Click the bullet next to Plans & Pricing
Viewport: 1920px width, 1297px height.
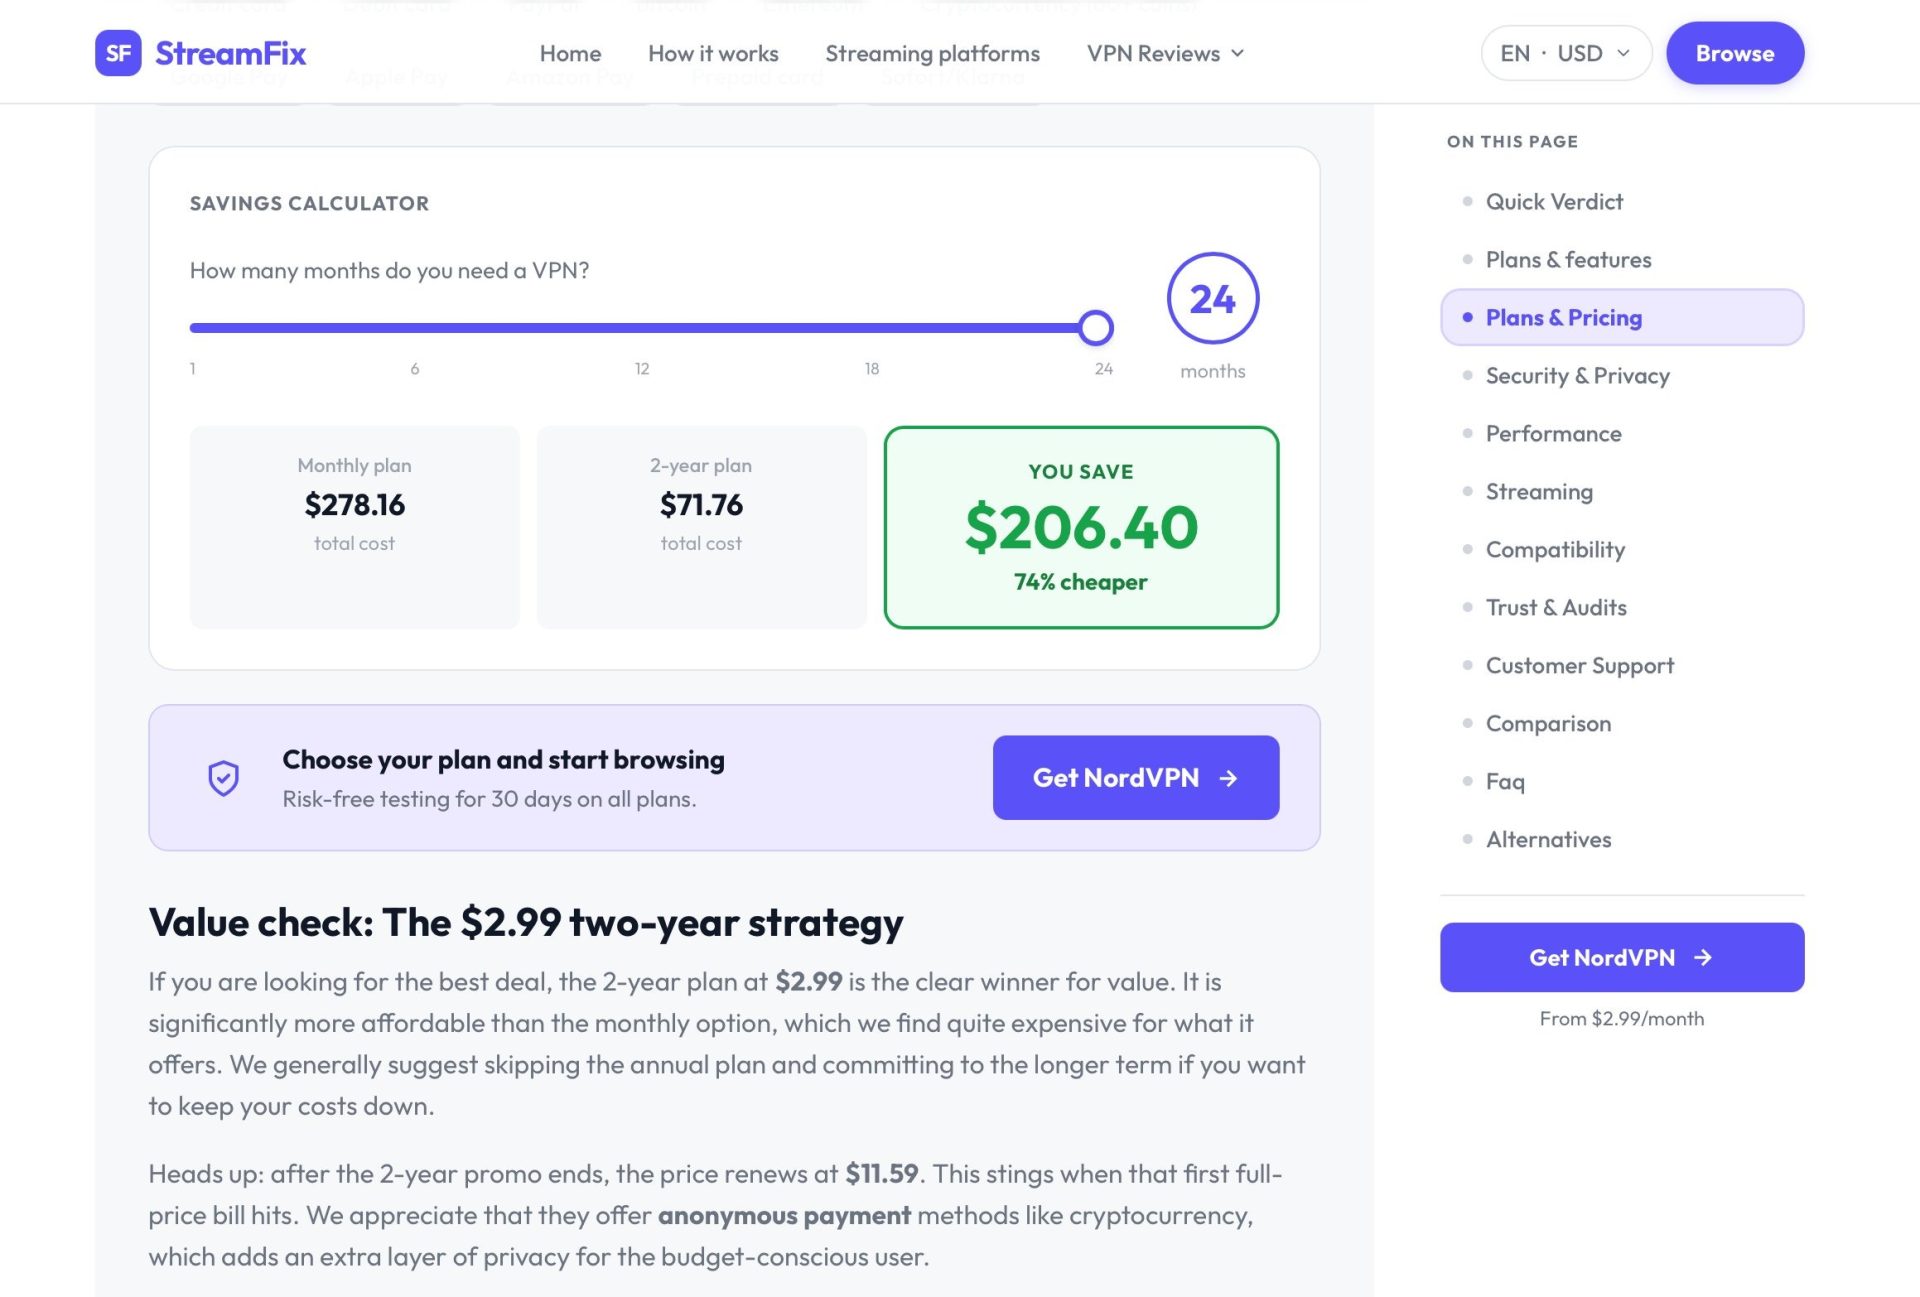click(1467, 317)
